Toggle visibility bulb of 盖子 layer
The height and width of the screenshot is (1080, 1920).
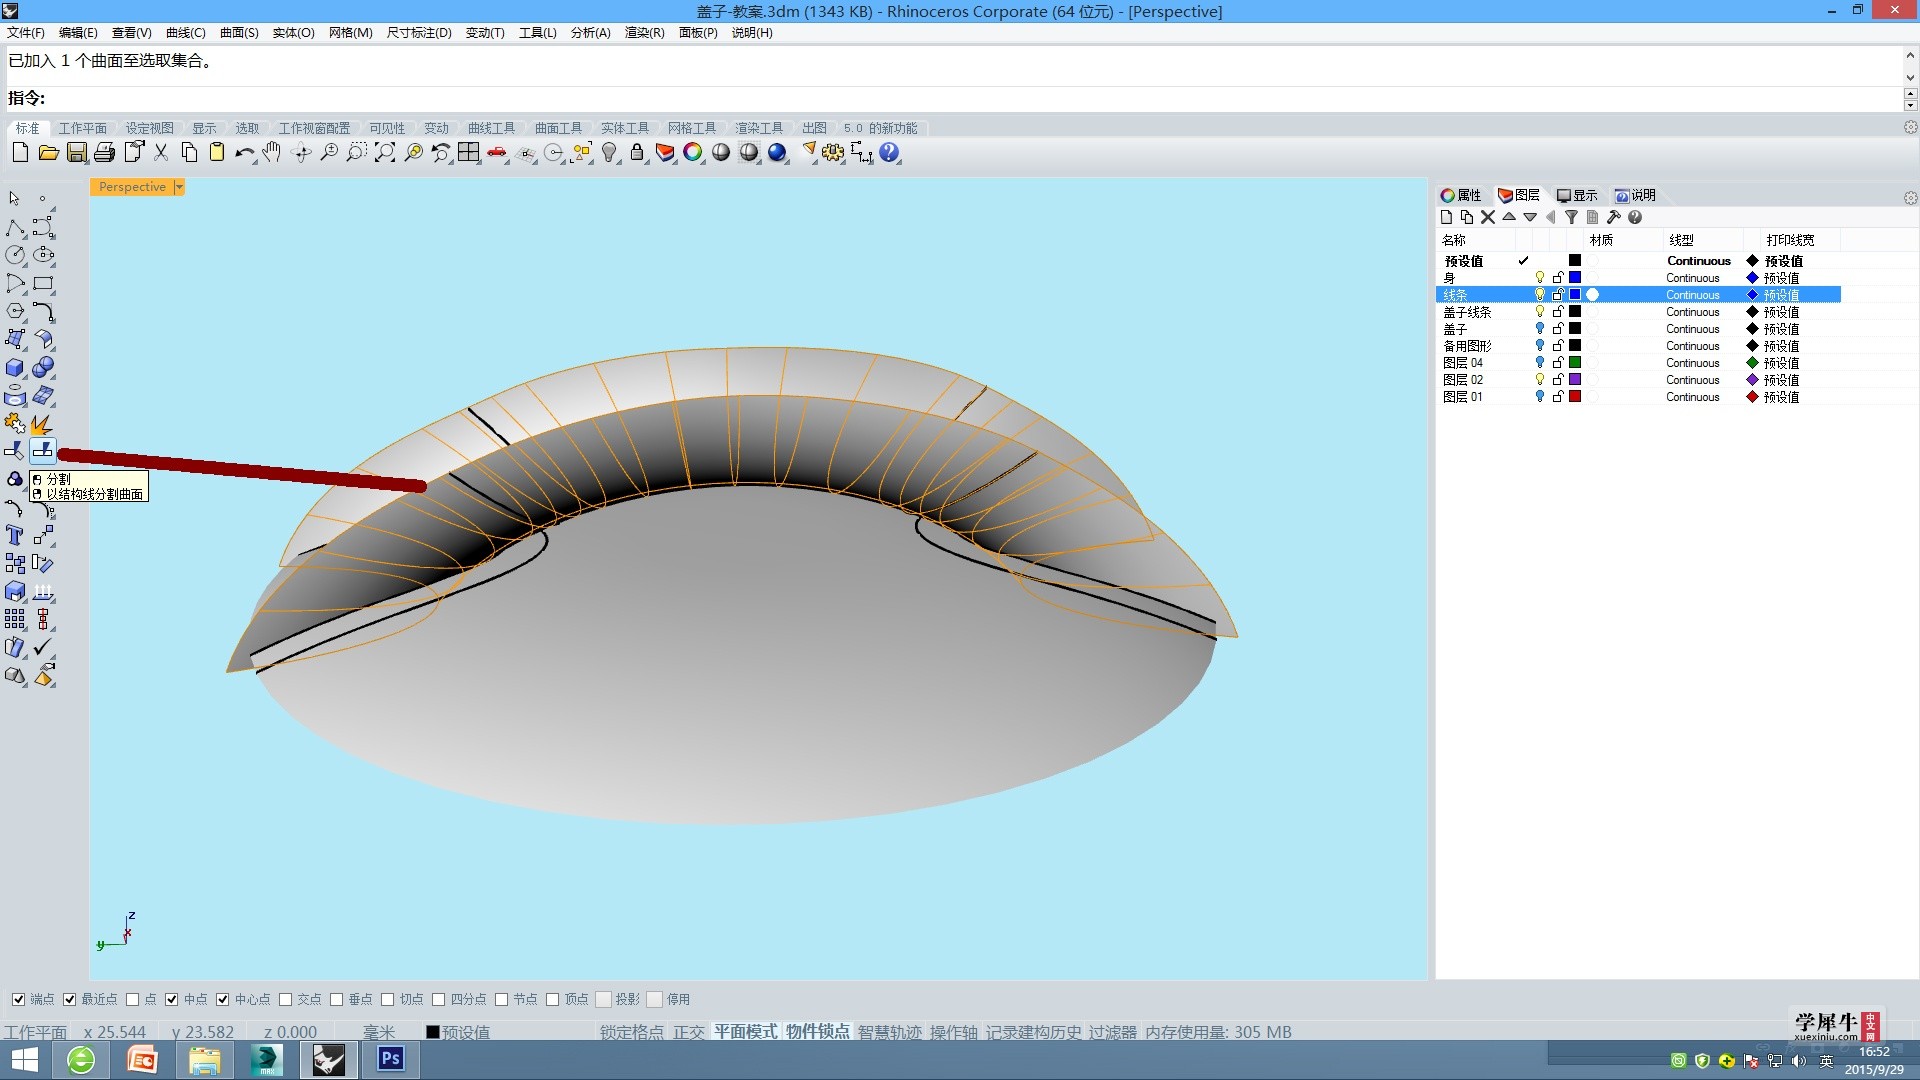click(1540, 329)
